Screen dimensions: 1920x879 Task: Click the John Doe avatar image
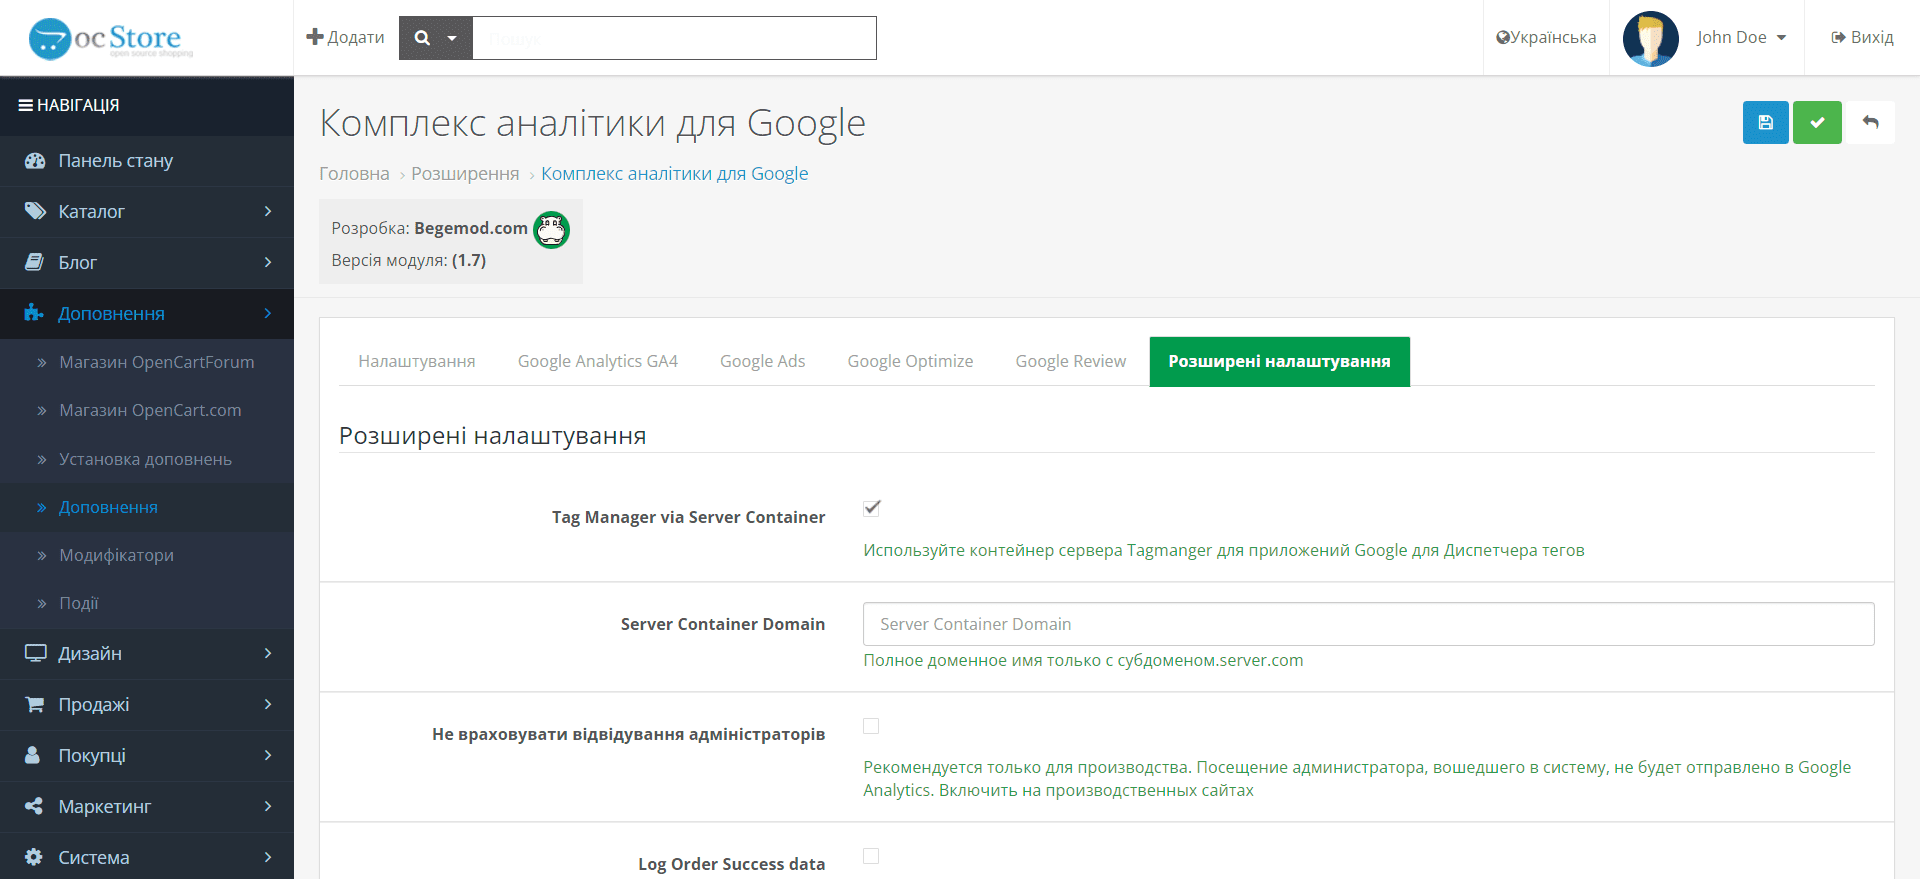click(1650, 38)
